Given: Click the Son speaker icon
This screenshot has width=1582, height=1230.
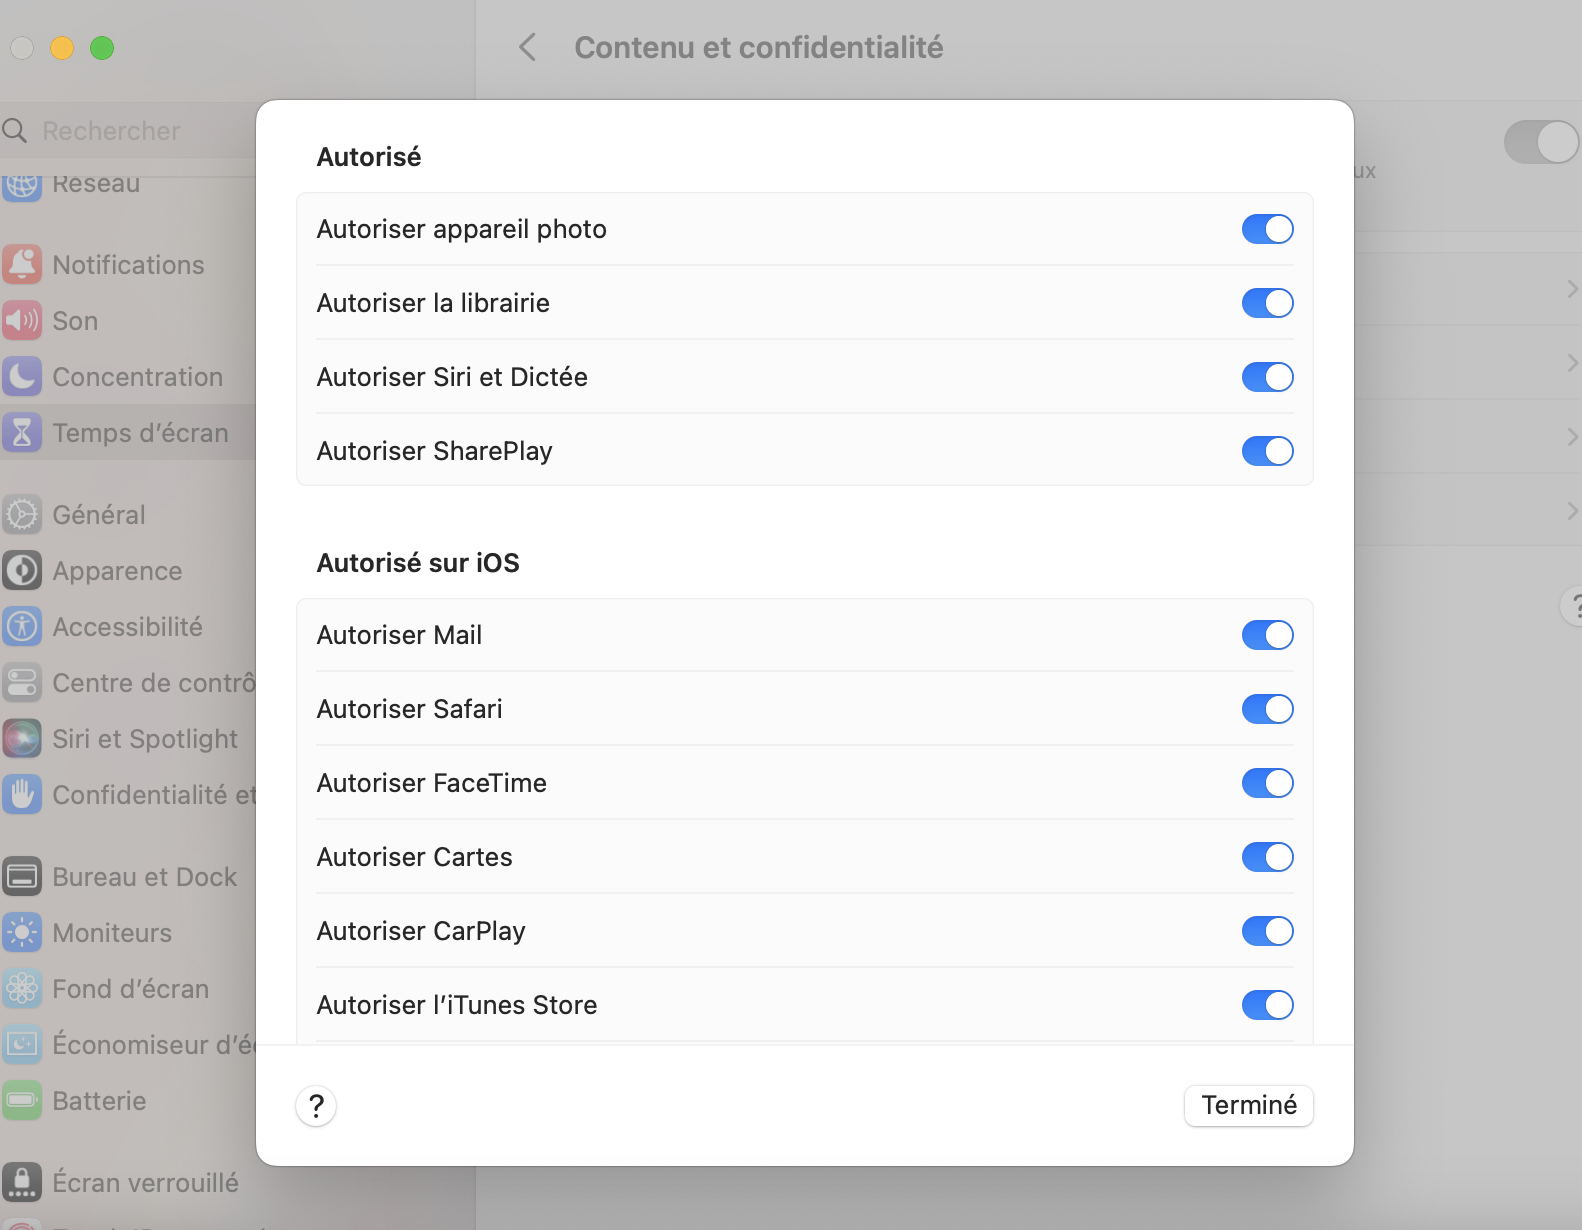Looking at the screenshot, I should tap(22, 320).
